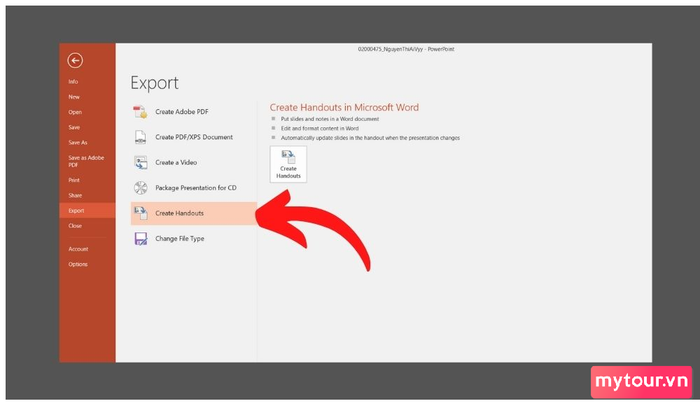Image resolution: width=700 pixels, height=408 pixels.
Task: Click the Create Handouts big button
Action: 288,164
